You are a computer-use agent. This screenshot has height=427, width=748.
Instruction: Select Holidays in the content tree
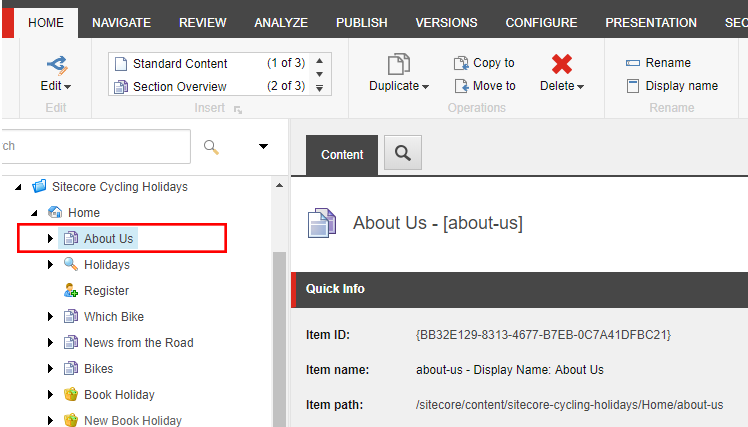107,265
